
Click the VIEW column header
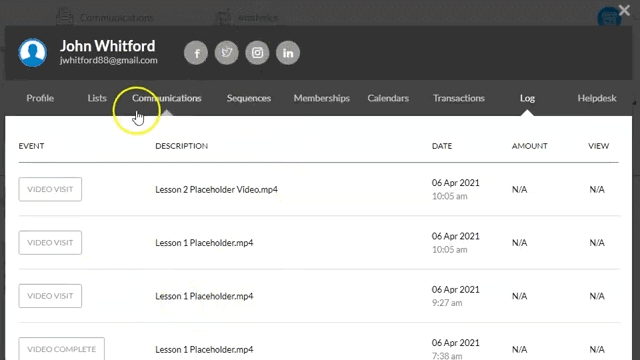click(598, 146)
